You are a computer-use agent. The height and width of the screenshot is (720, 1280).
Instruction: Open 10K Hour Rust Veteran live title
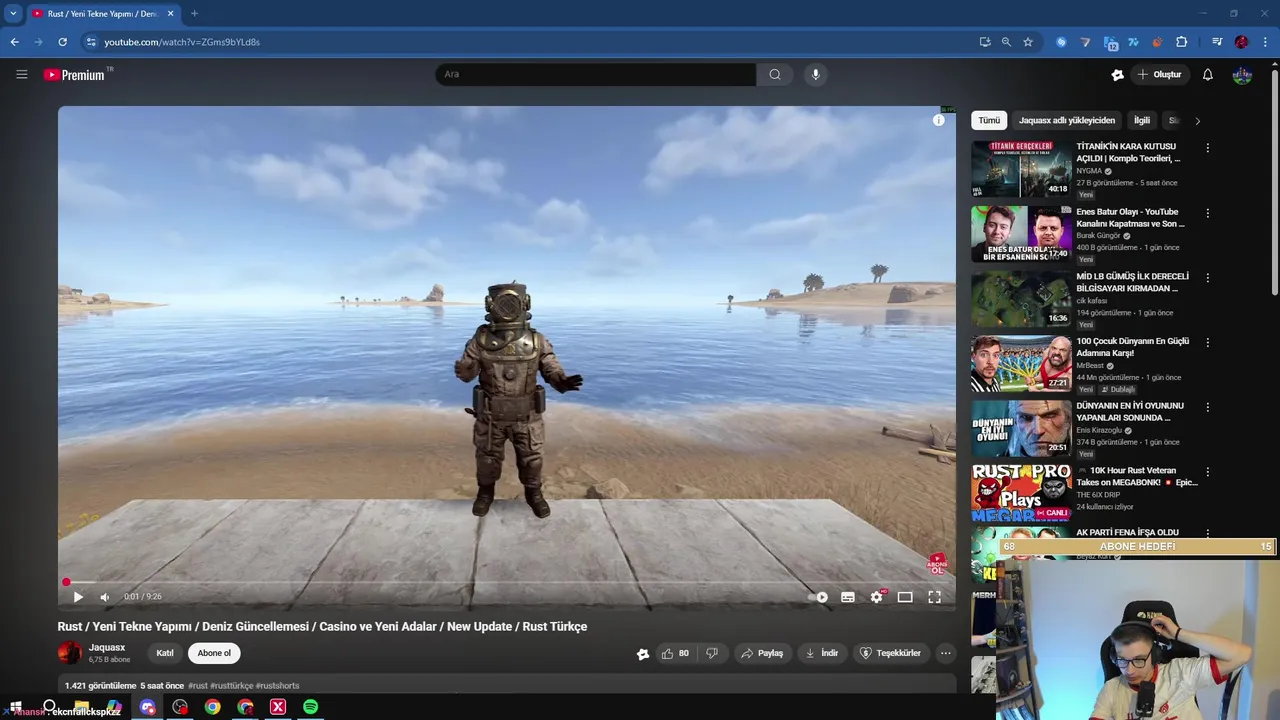1137,476
